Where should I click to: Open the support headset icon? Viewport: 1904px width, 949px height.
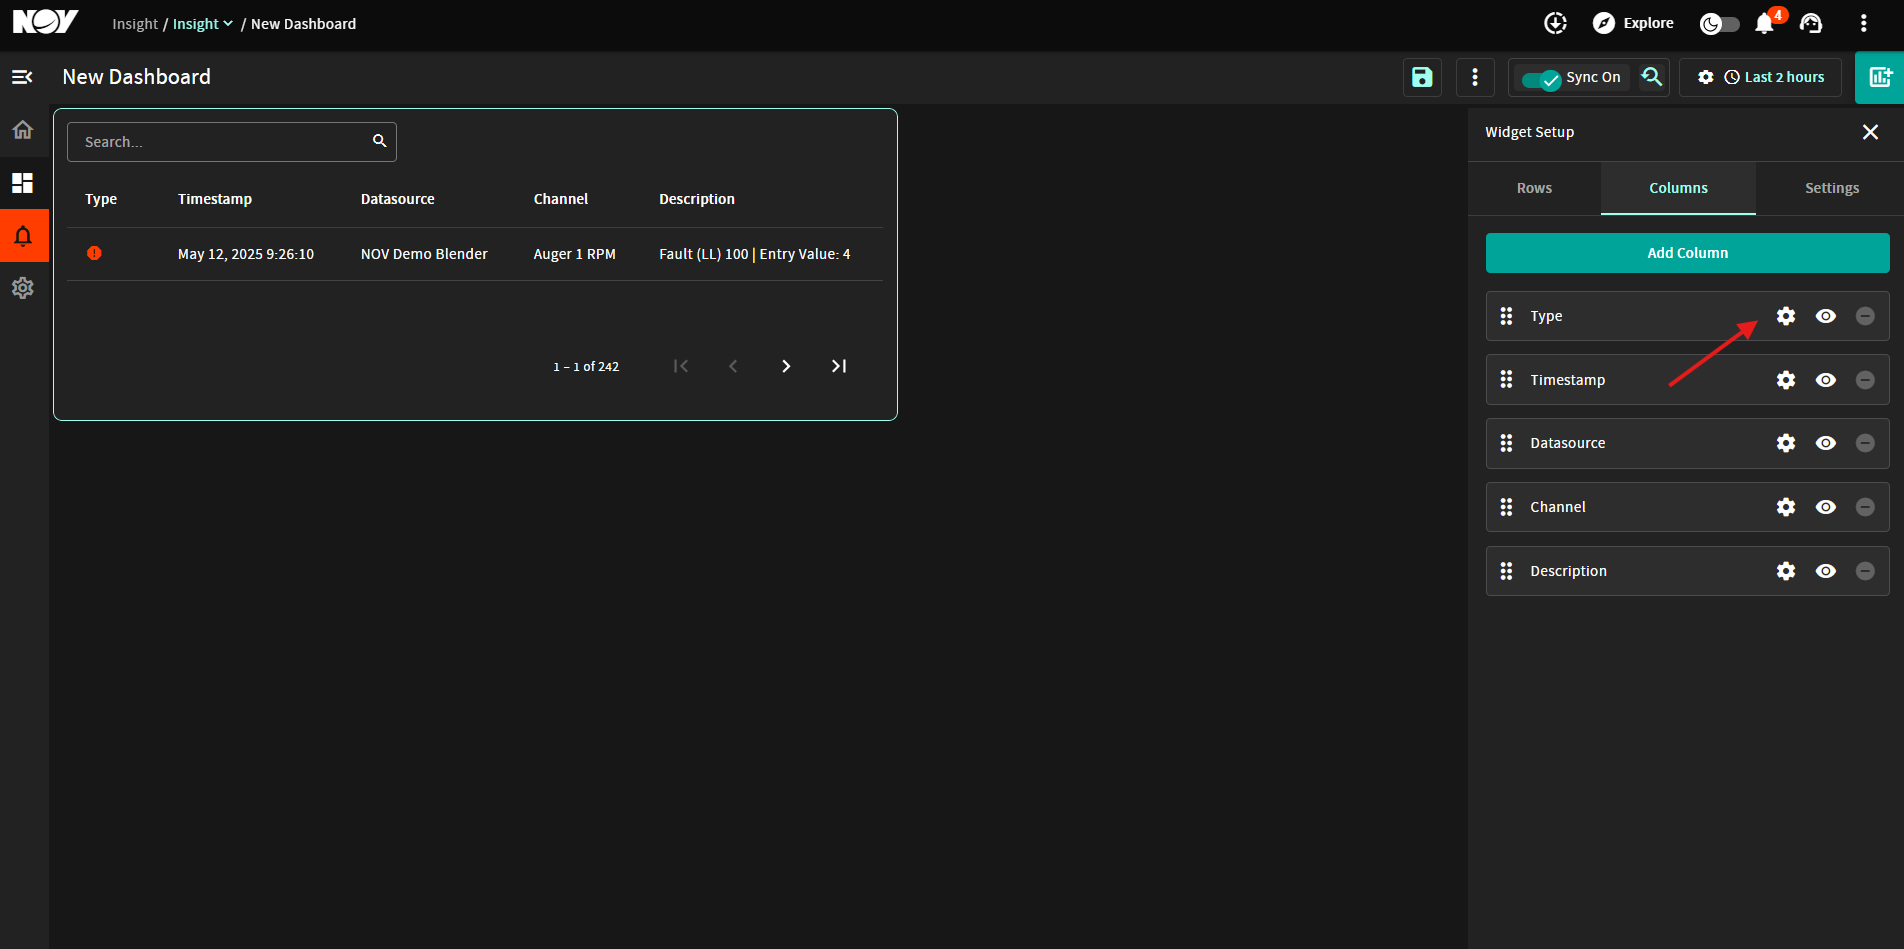coord(1811,23)
